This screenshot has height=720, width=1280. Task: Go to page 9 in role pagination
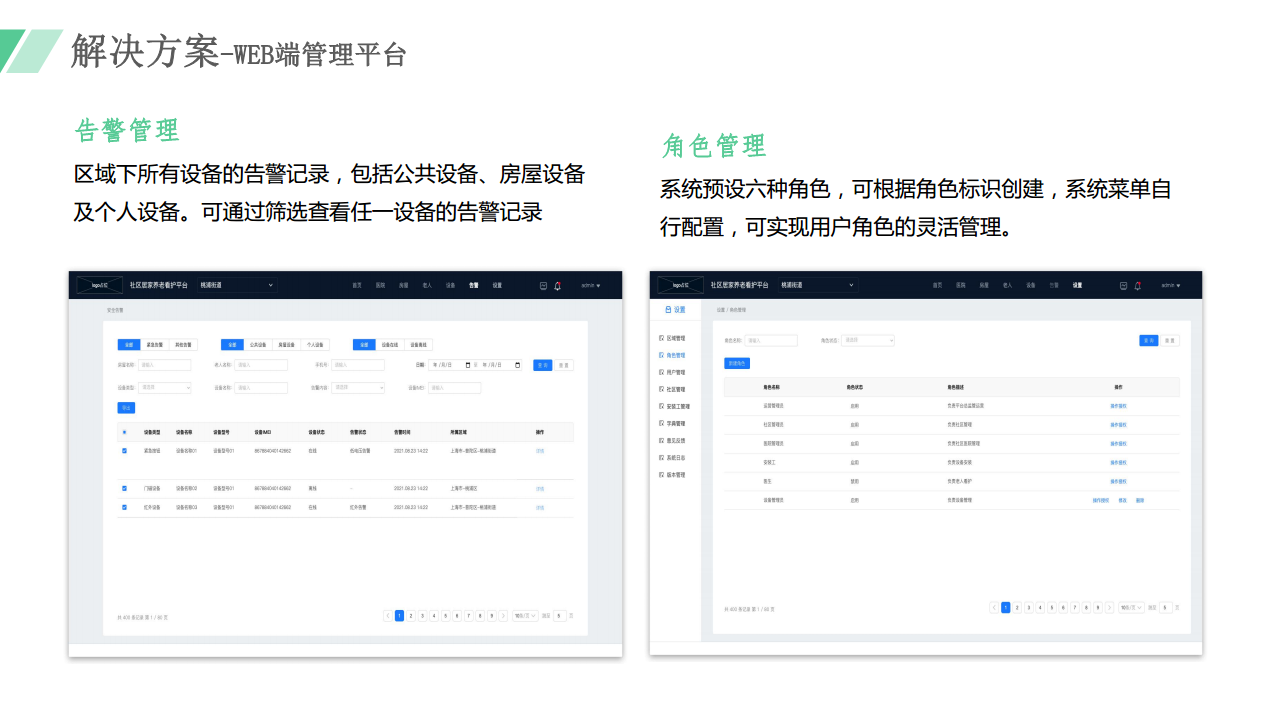pyautogui.click(x=1098, y=607)
